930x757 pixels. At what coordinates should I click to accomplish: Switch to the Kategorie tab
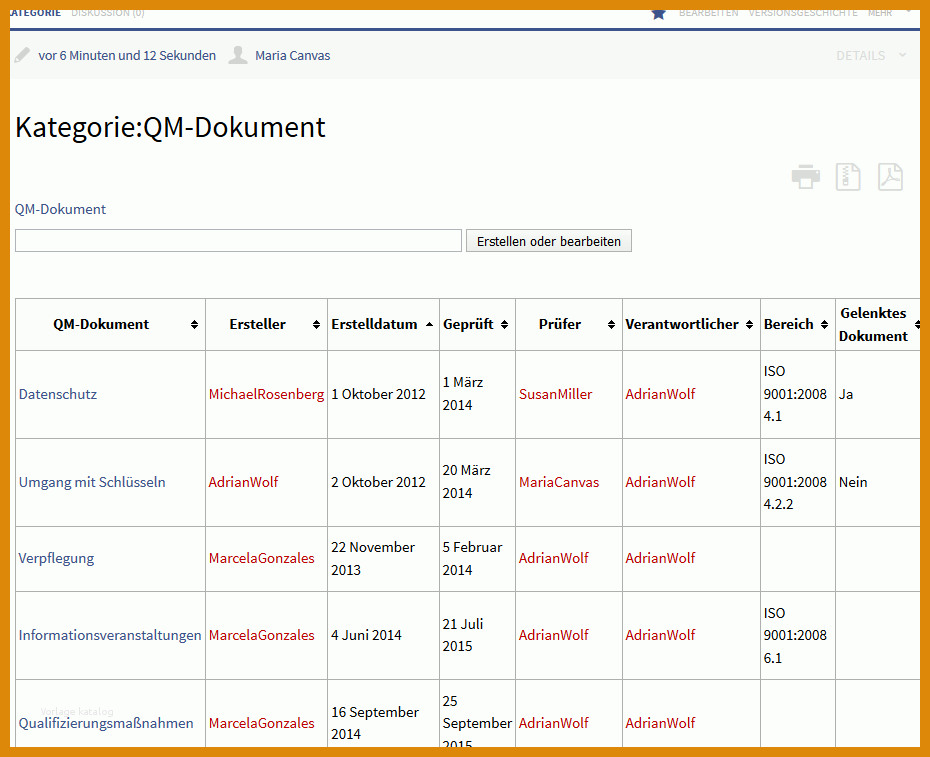pyautogui.click(x=36, y=13)
